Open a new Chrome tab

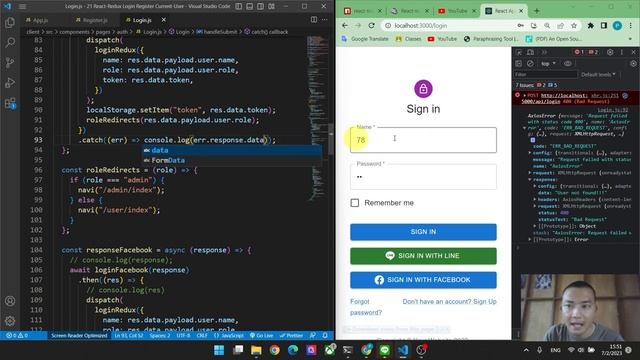click(536, 11)
